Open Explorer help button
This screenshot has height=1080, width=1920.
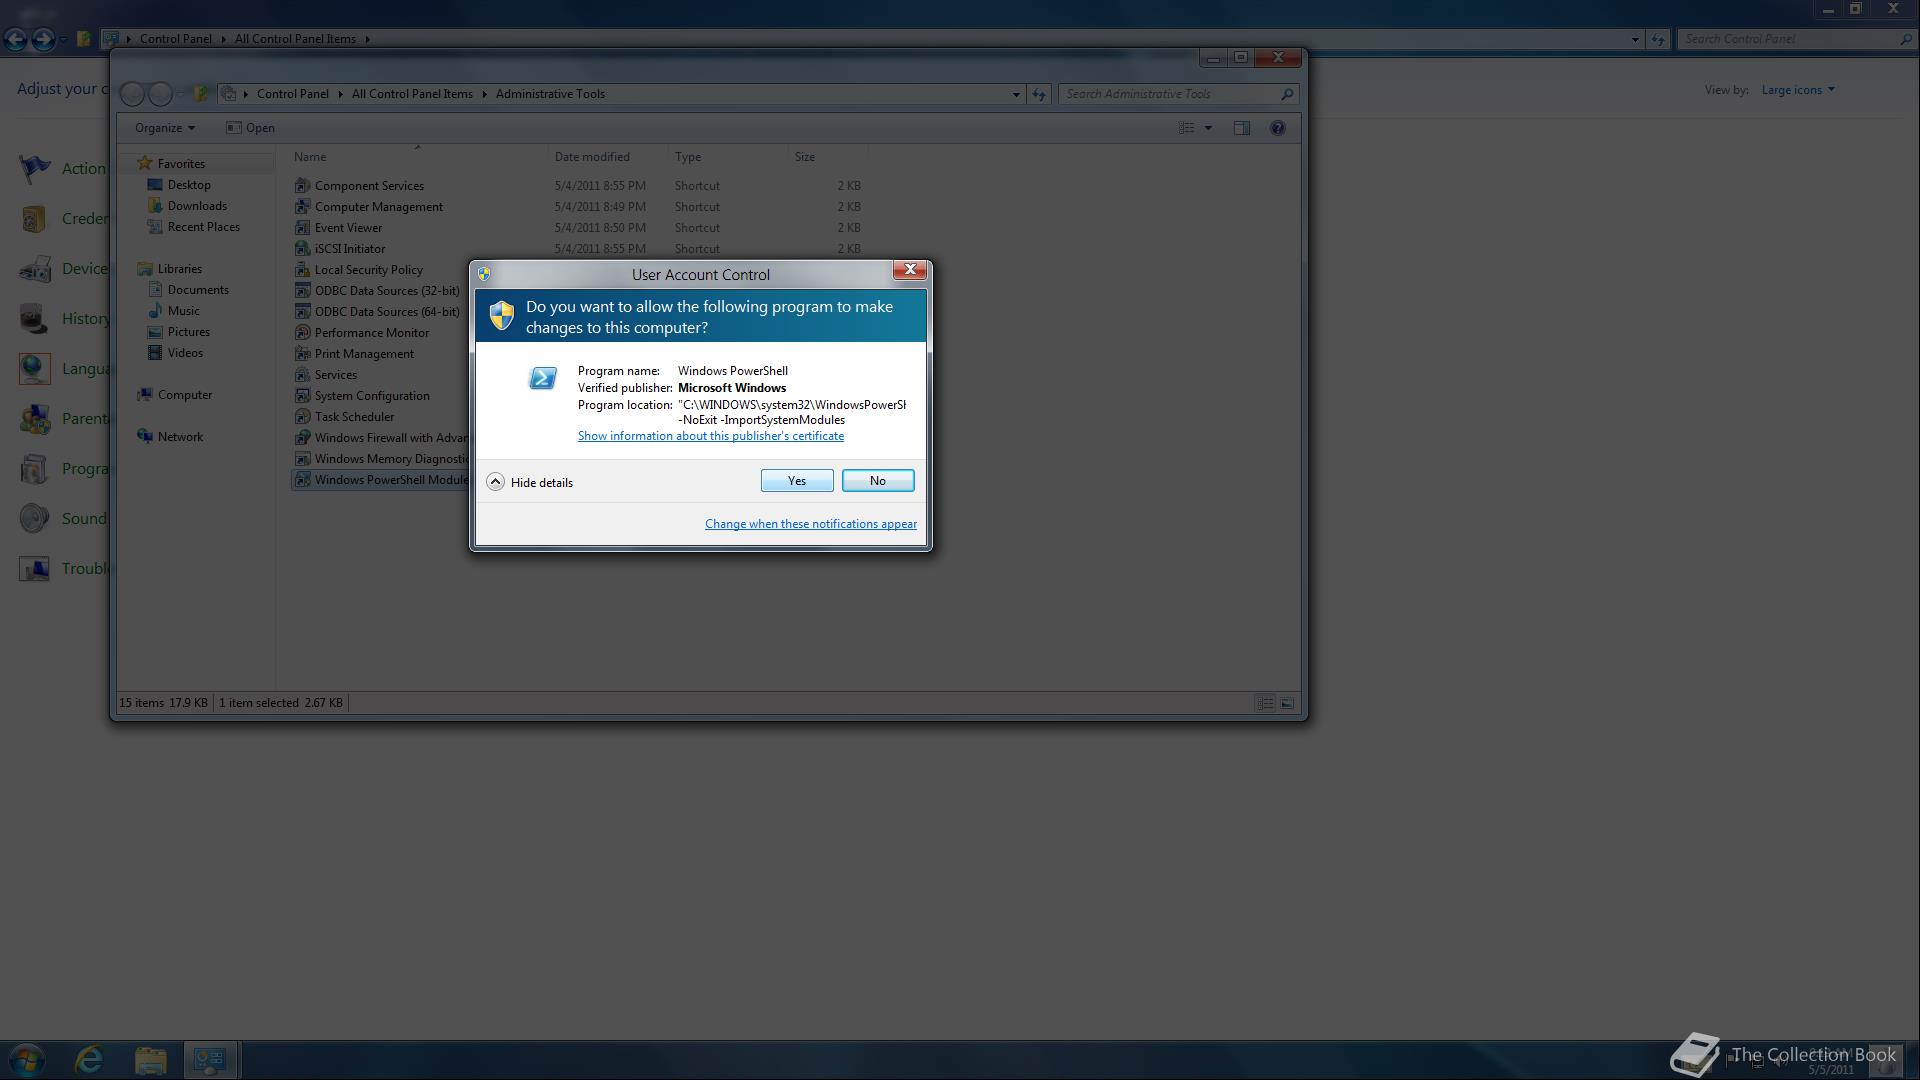[x=1277, y=128]
